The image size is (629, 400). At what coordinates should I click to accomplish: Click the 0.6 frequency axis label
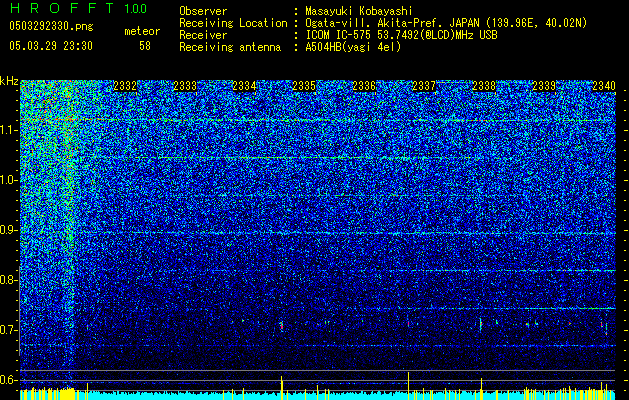pos(9,380)
